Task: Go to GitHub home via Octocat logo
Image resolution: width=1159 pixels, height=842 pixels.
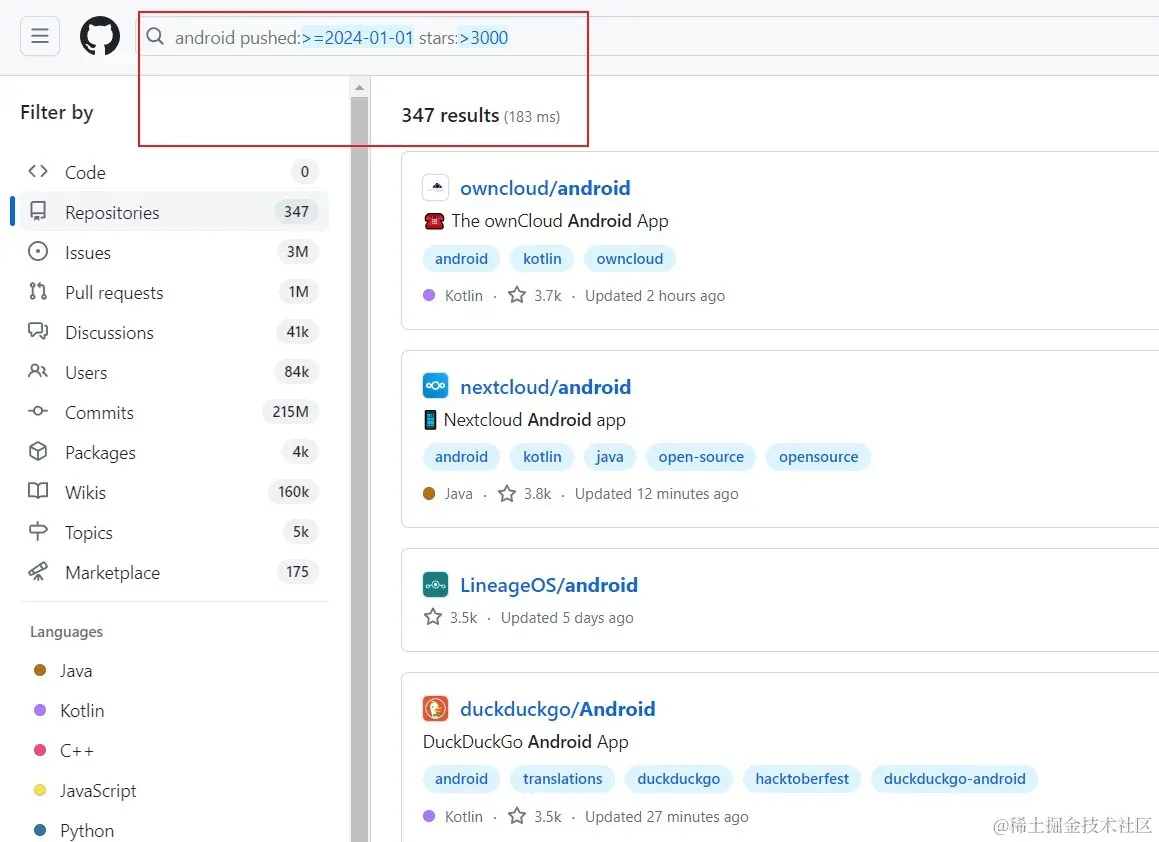Action: pyautogui.click(x=100, y=35)
